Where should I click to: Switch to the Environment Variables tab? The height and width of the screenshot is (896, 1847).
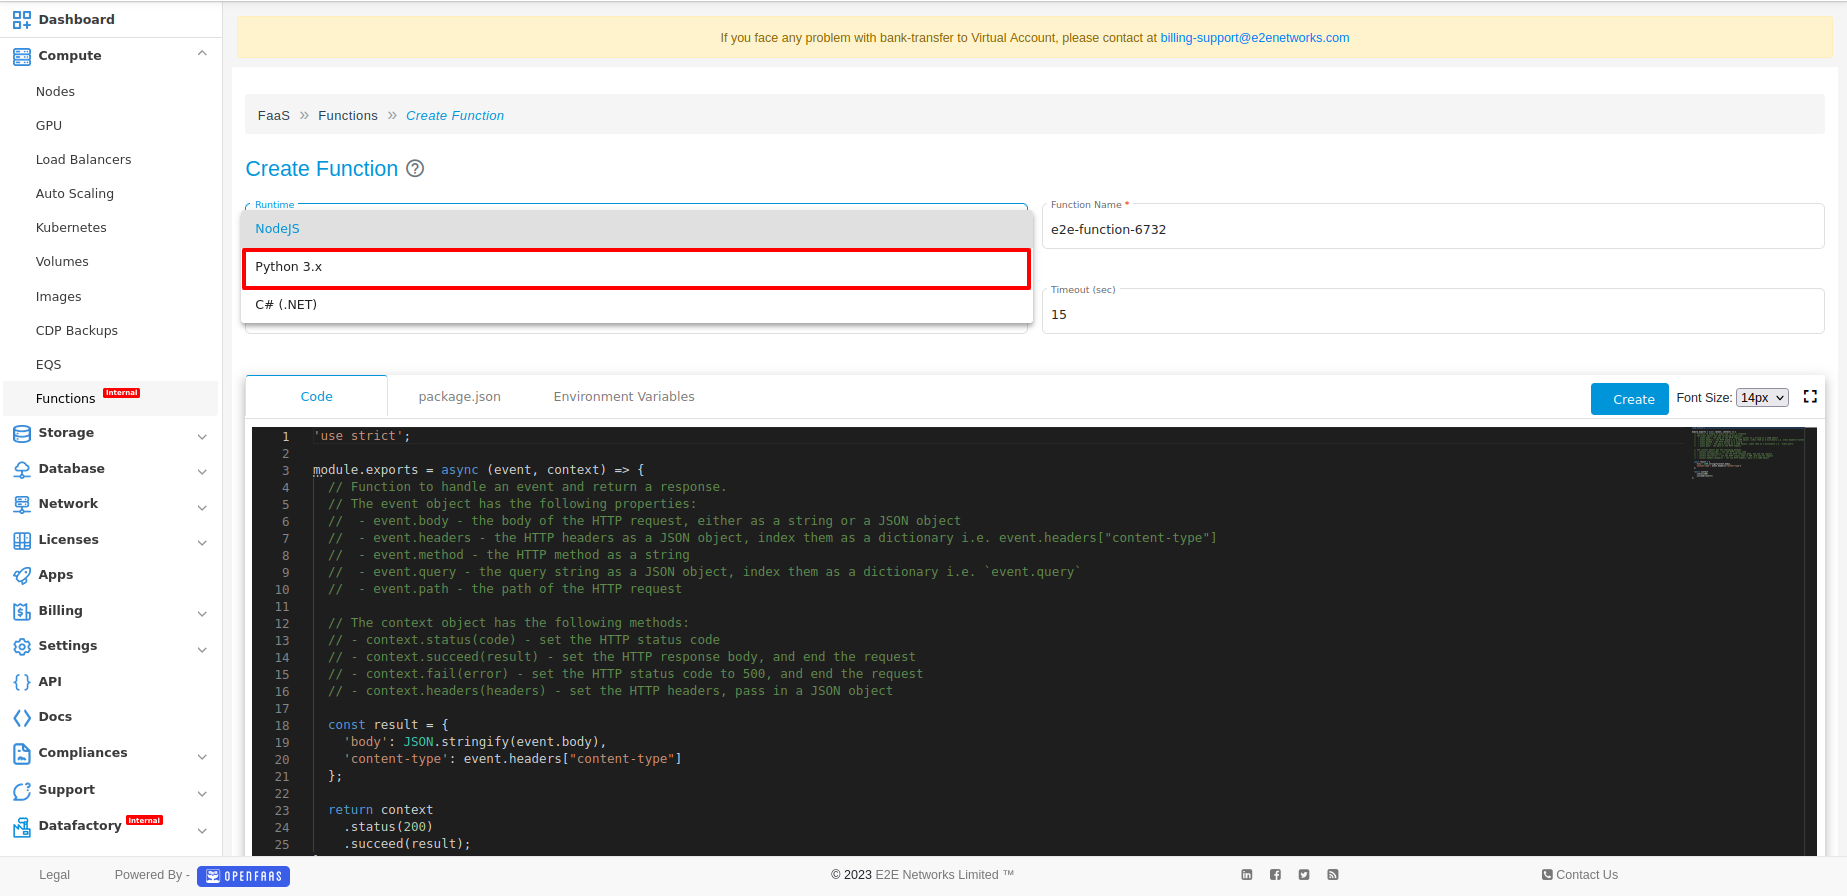(624, 397)
